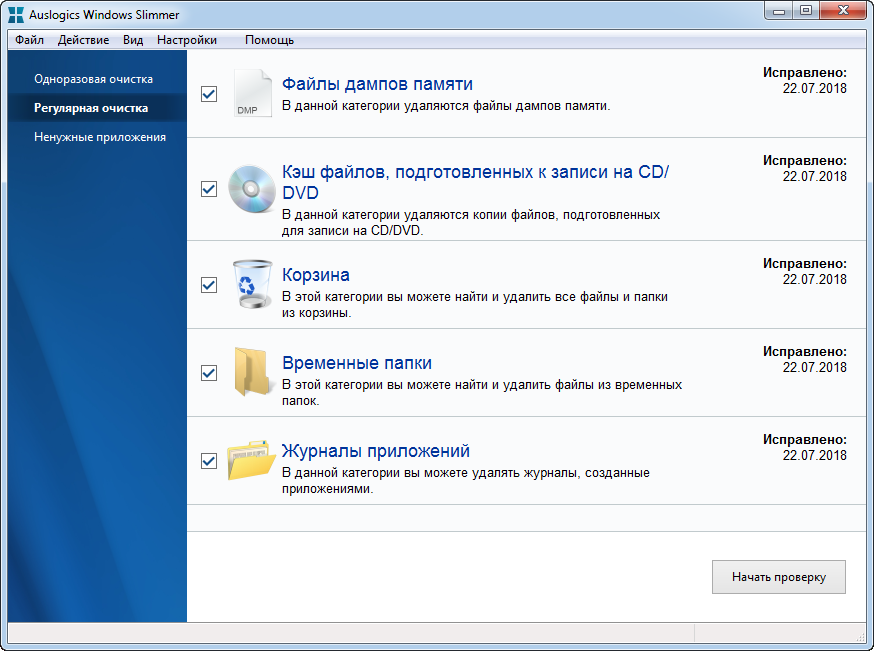Click the Временные папки category title
The width and height of the screenshot is (874, 651).
tap(357, 363)
